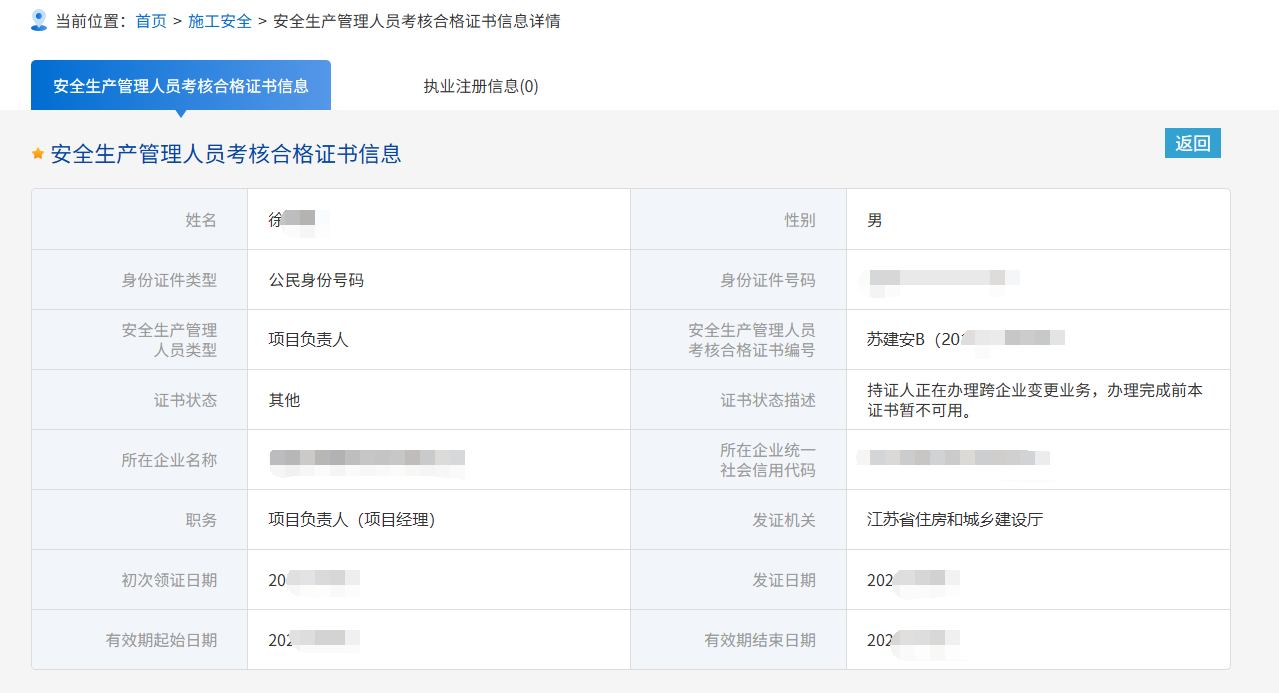The height and width of the screenshot is (693, 1279).
Task: Click the 证书状态 label
Action: [185, 400]
